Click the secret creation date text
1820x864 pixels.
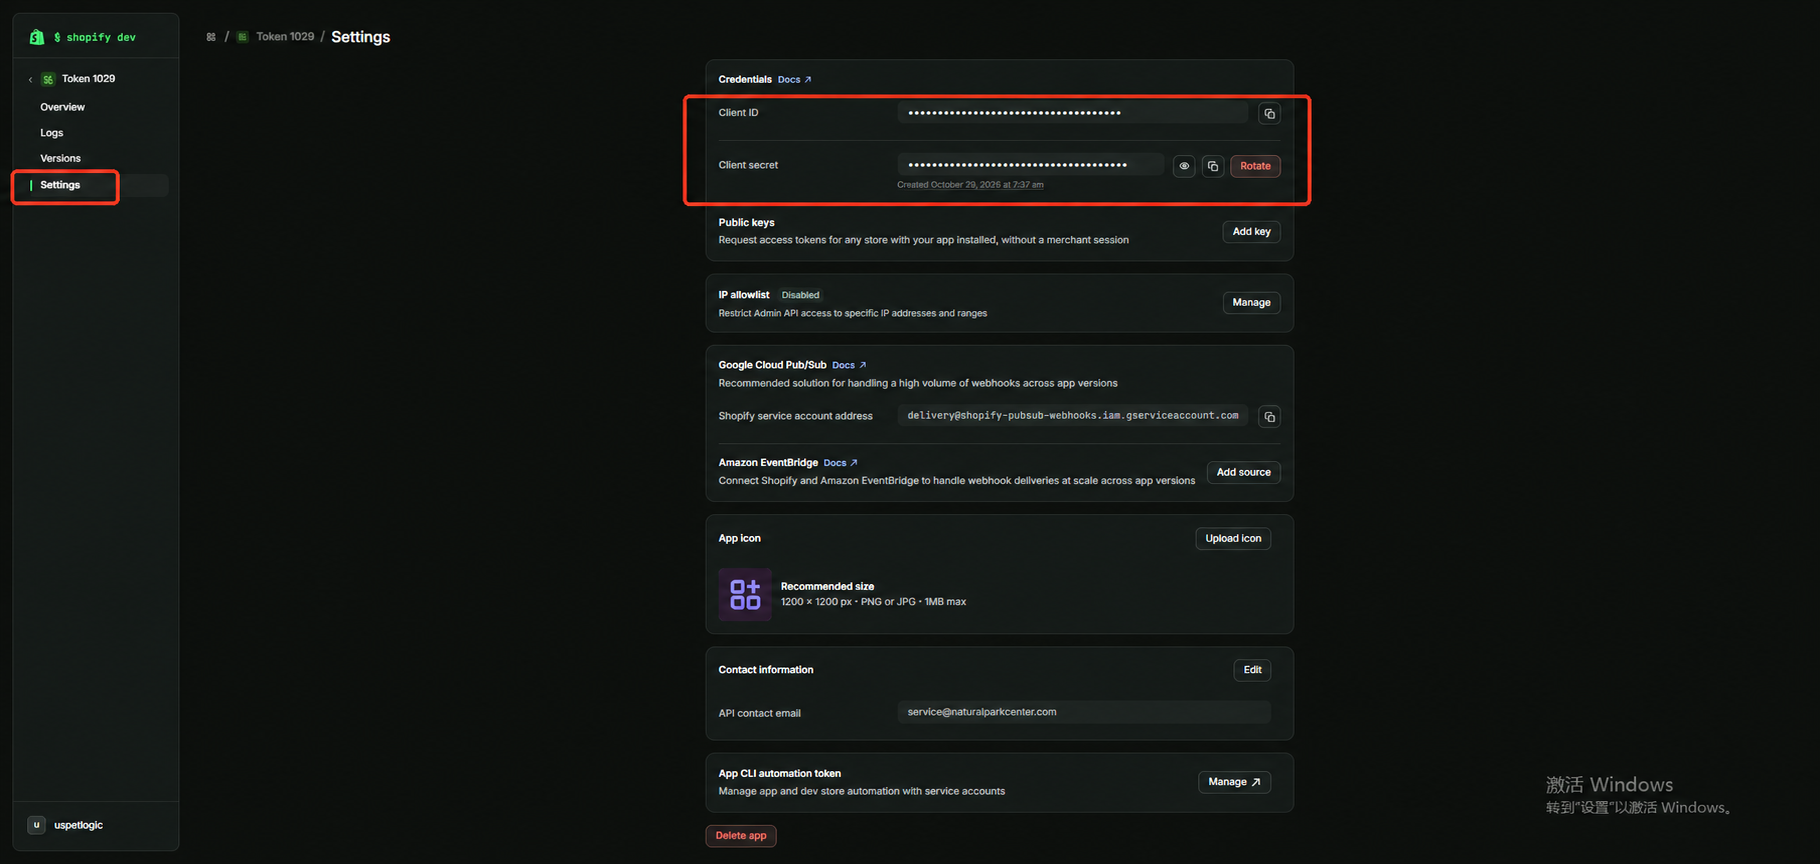(970, 185)
